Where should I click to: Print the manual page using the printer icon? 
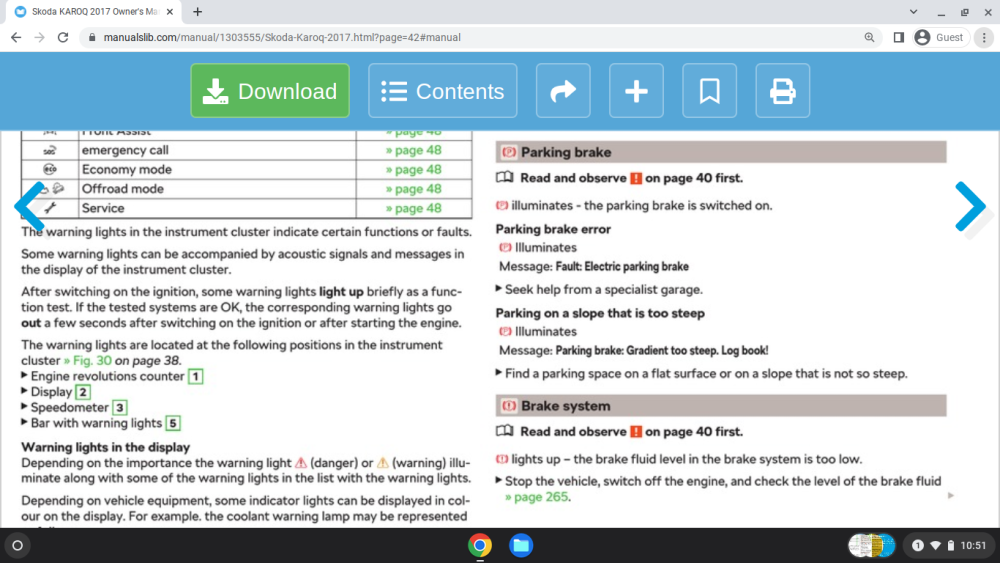(783, 91)
